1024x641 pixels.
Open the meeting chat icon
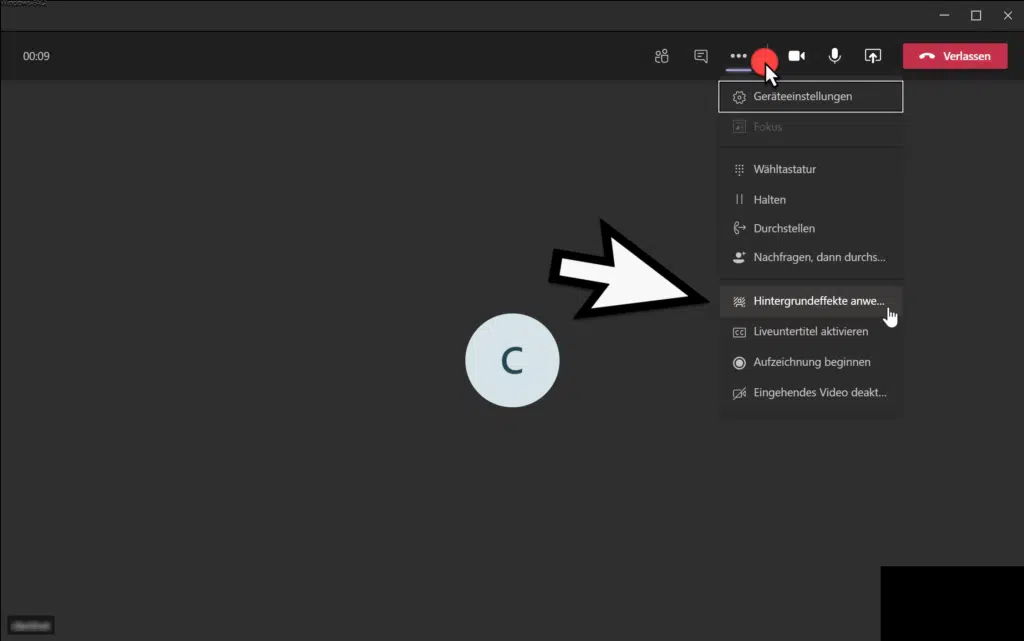[x=701, y=56]
